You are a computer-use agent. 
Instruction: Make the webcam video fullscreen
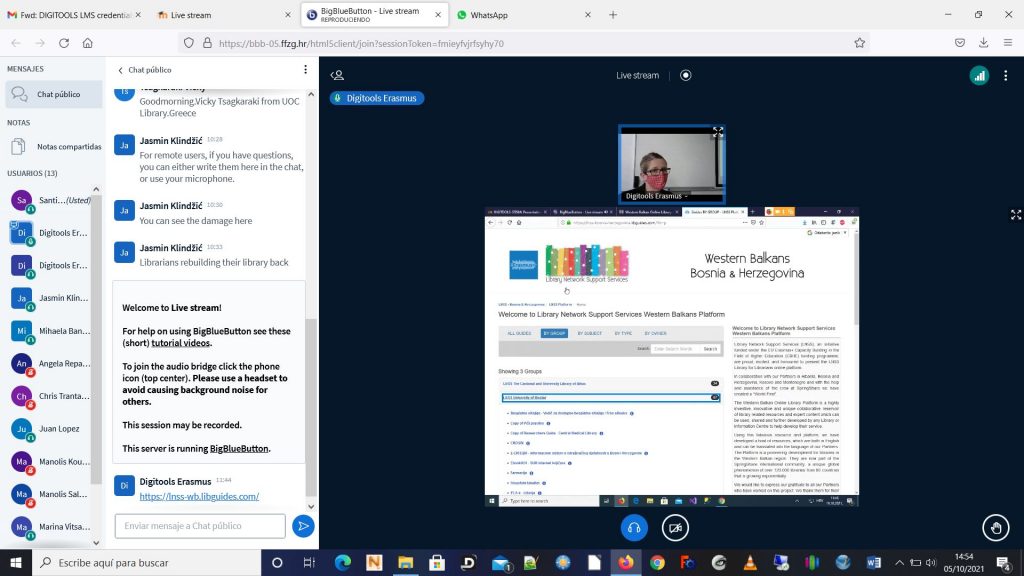point(717,132)
